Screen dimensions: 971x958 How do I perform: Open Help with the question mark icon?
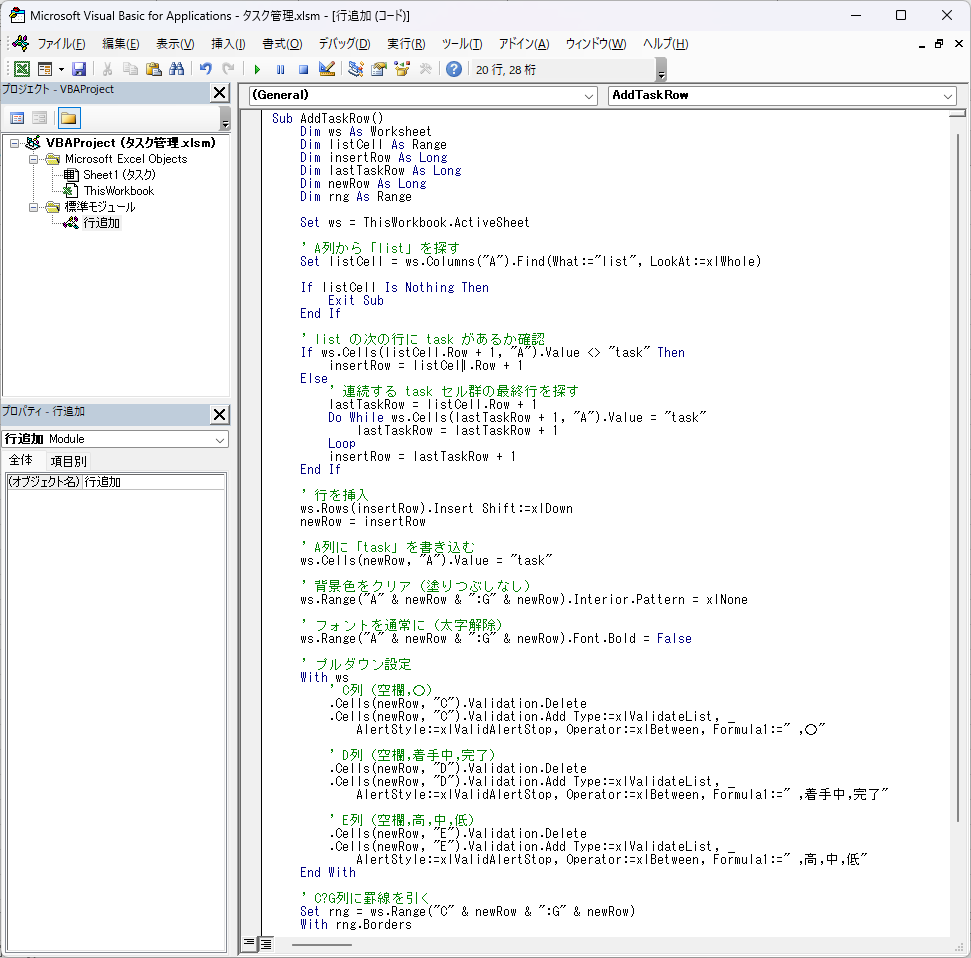pyautogui.click(x=454, y=69)
